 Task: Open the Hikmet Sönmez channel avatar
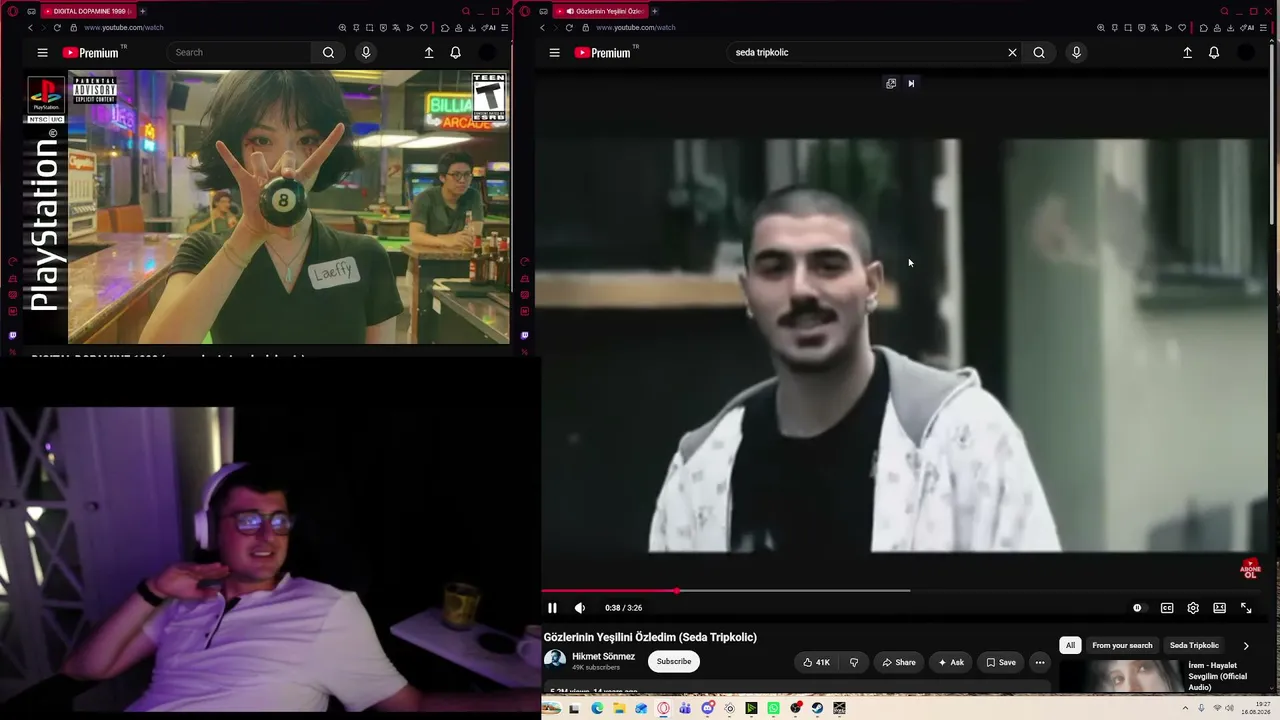[x=555, y=660]
